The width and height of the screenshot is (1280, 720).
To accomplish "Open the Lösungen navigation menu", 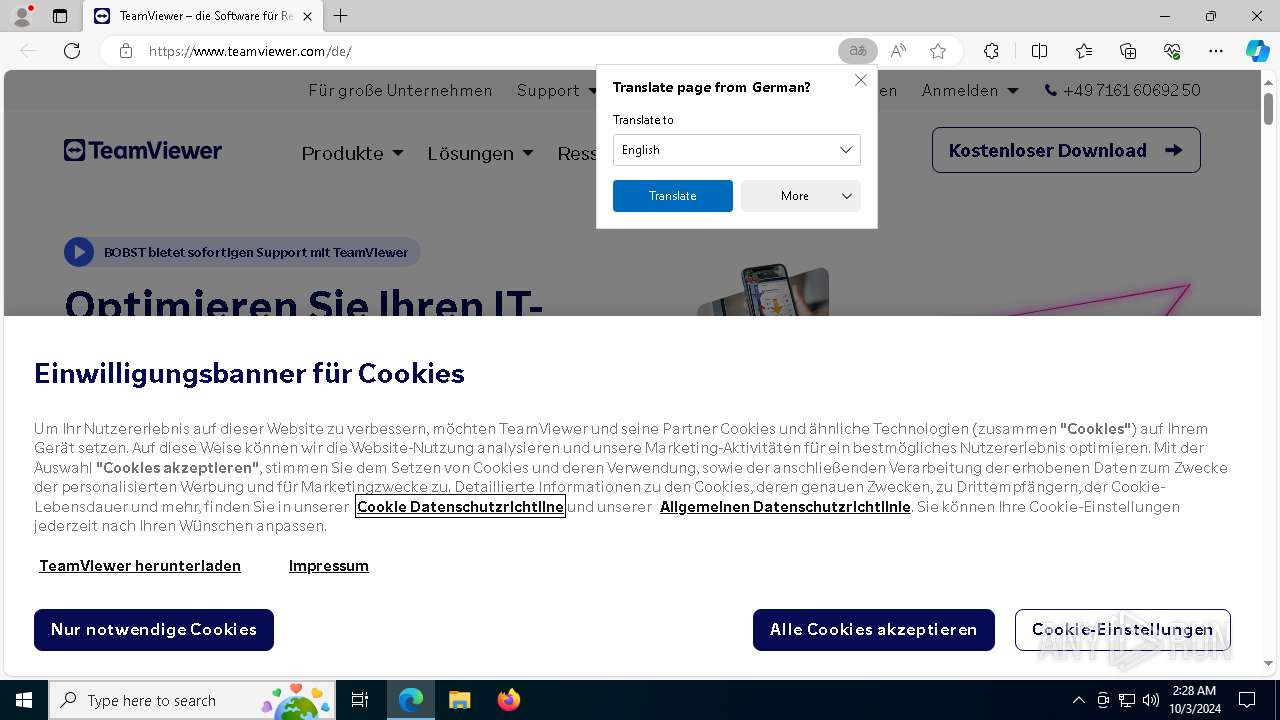I will pyautogui.click(x=480, y=153).
